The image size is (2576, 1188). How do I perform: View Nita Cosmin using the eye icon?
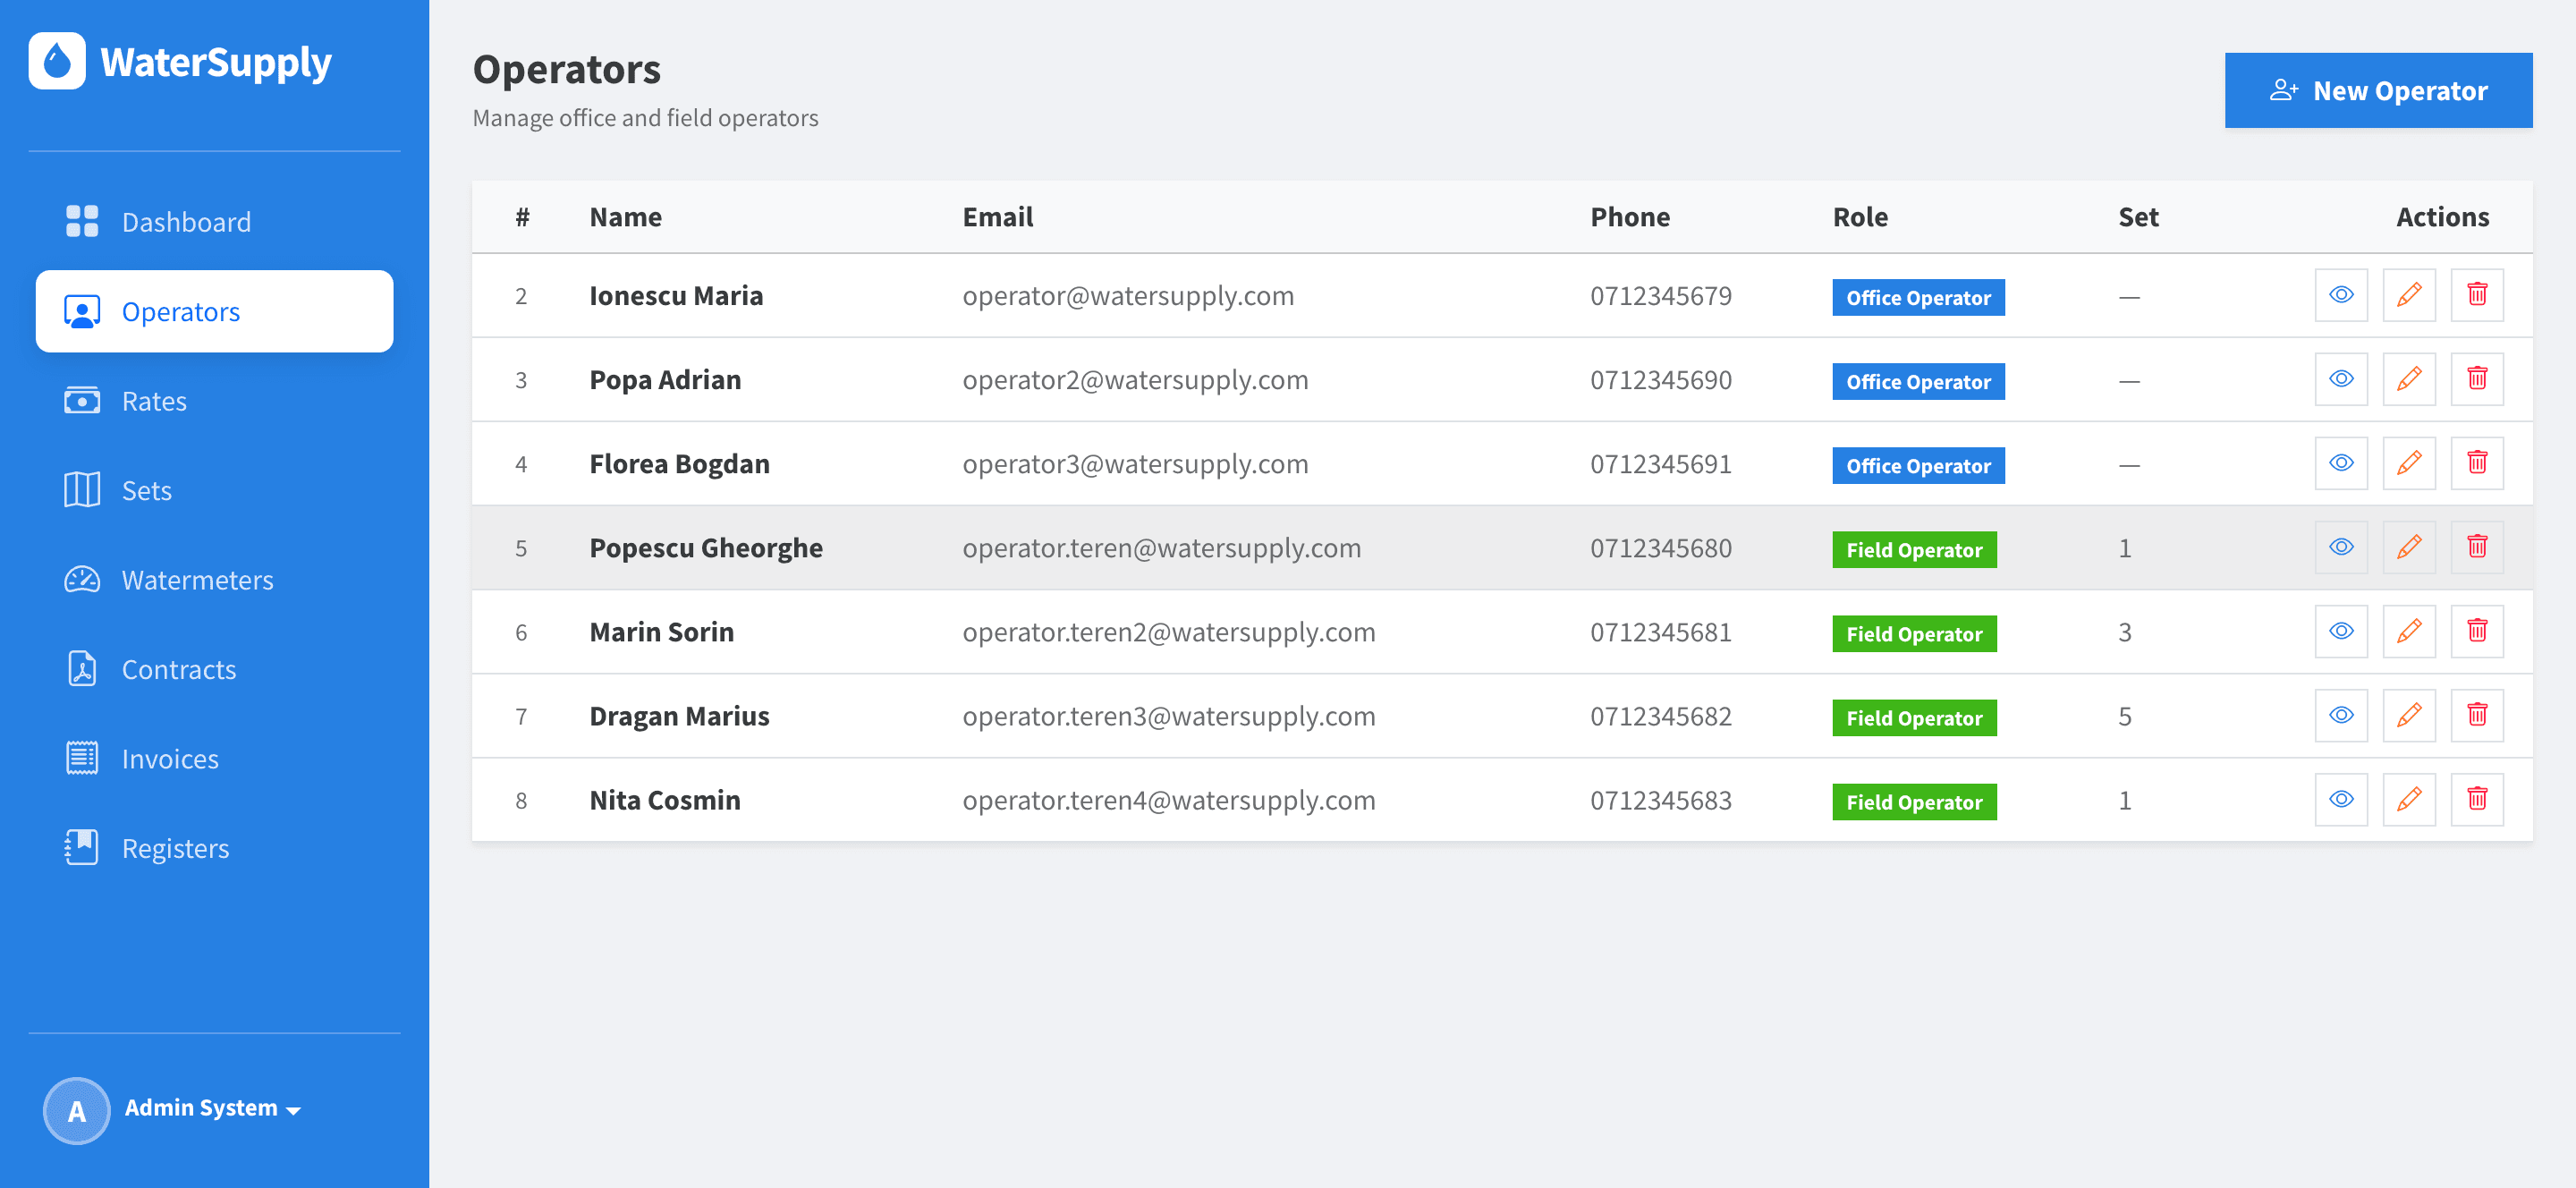[x=2341, y=799]
